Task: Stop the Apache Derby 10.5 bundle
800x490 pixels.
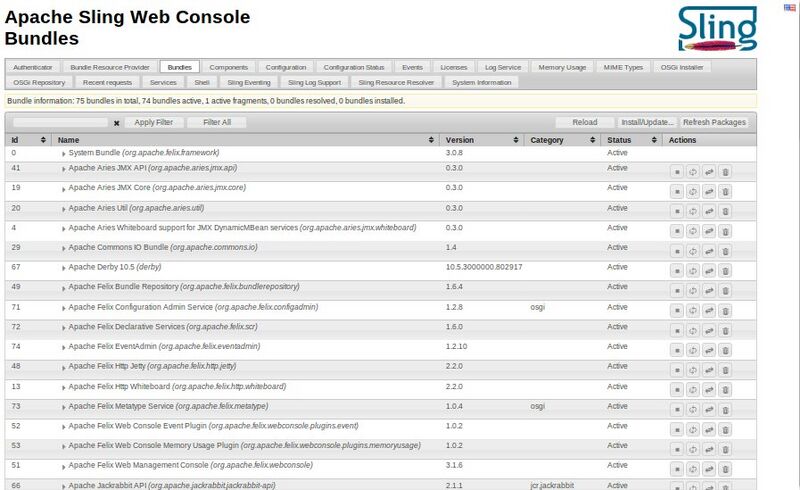Action: 677,270
